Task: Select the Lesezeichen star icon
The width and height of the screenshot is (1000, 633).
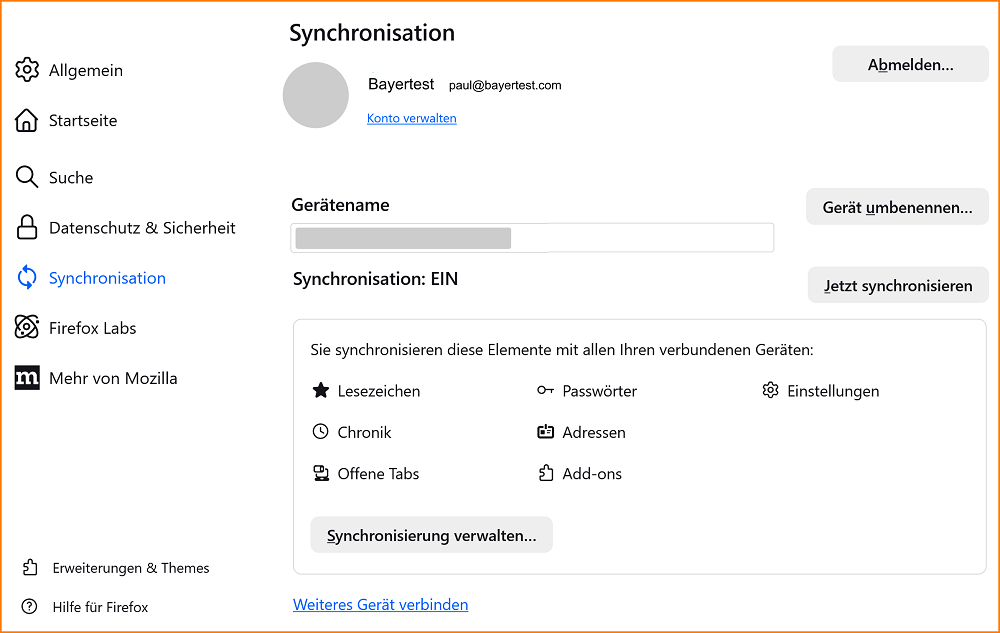Action: click(x=320, y=391)
